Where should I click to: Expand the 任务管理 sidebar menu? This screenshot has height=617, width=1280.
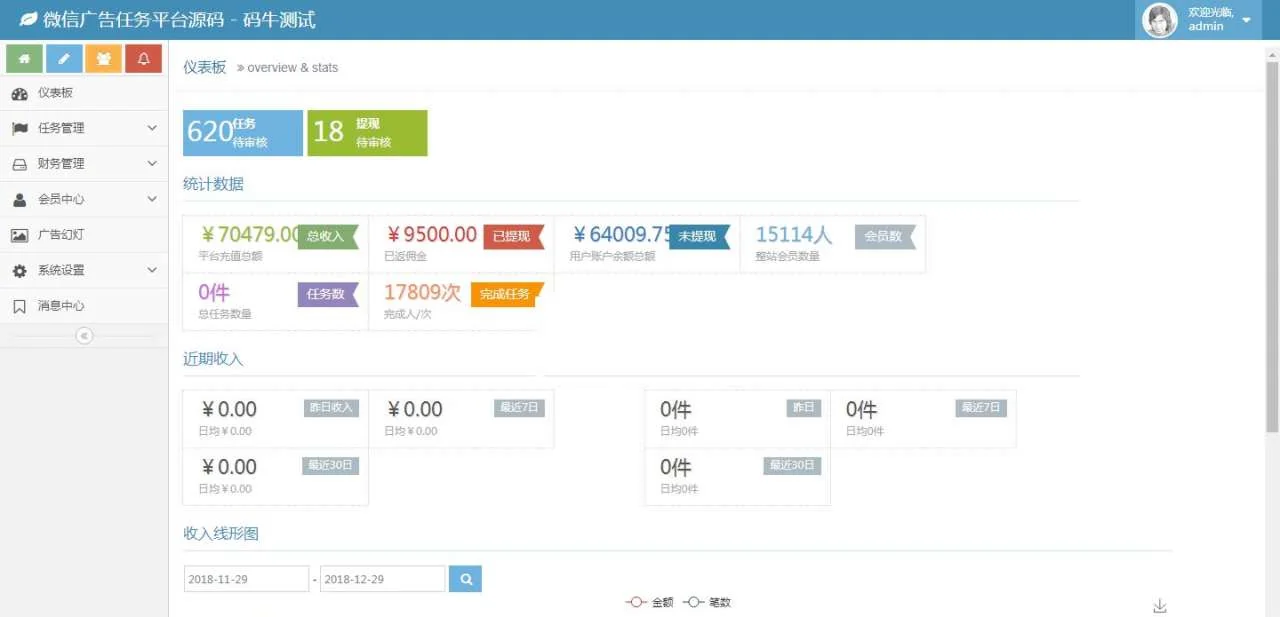84,128
